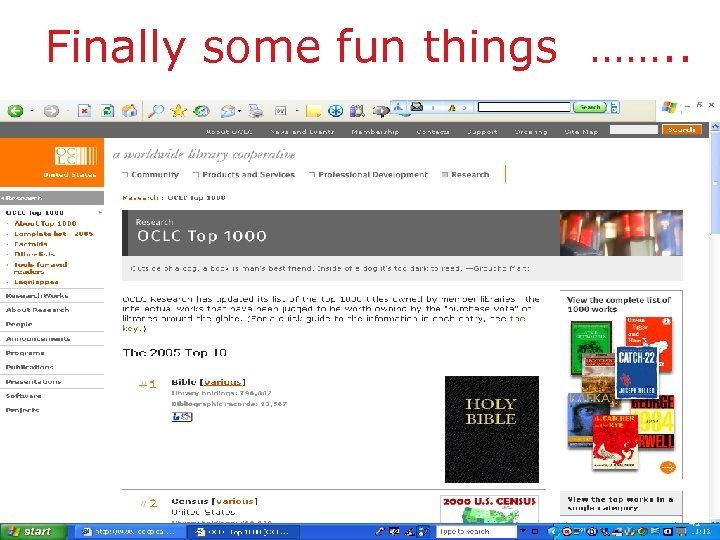Open About OCLC in top navigation
The image size is (720, 540).
[x=229, y=131]
